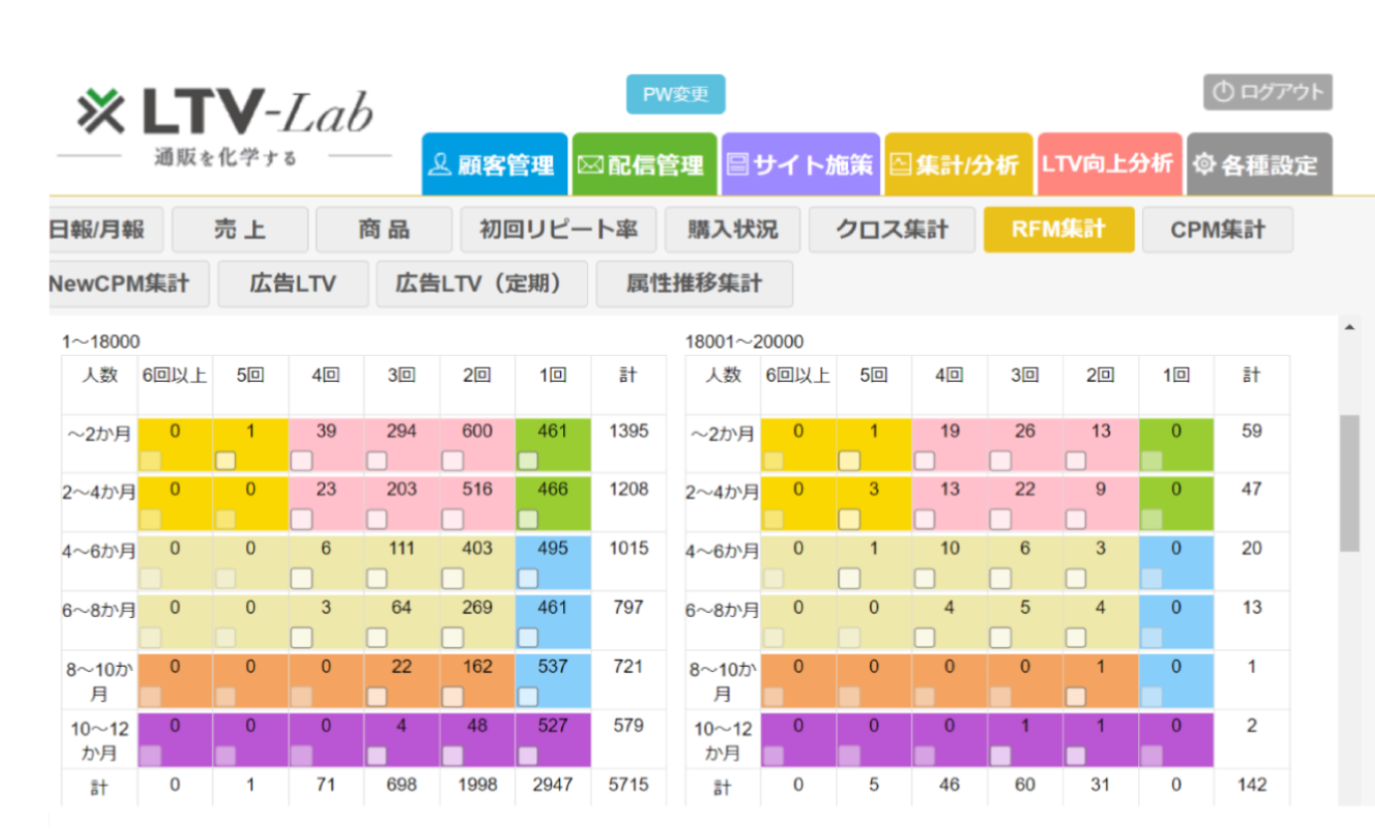
Task: Open the 集計/分析 analytics tab
Action: (959, 165)
